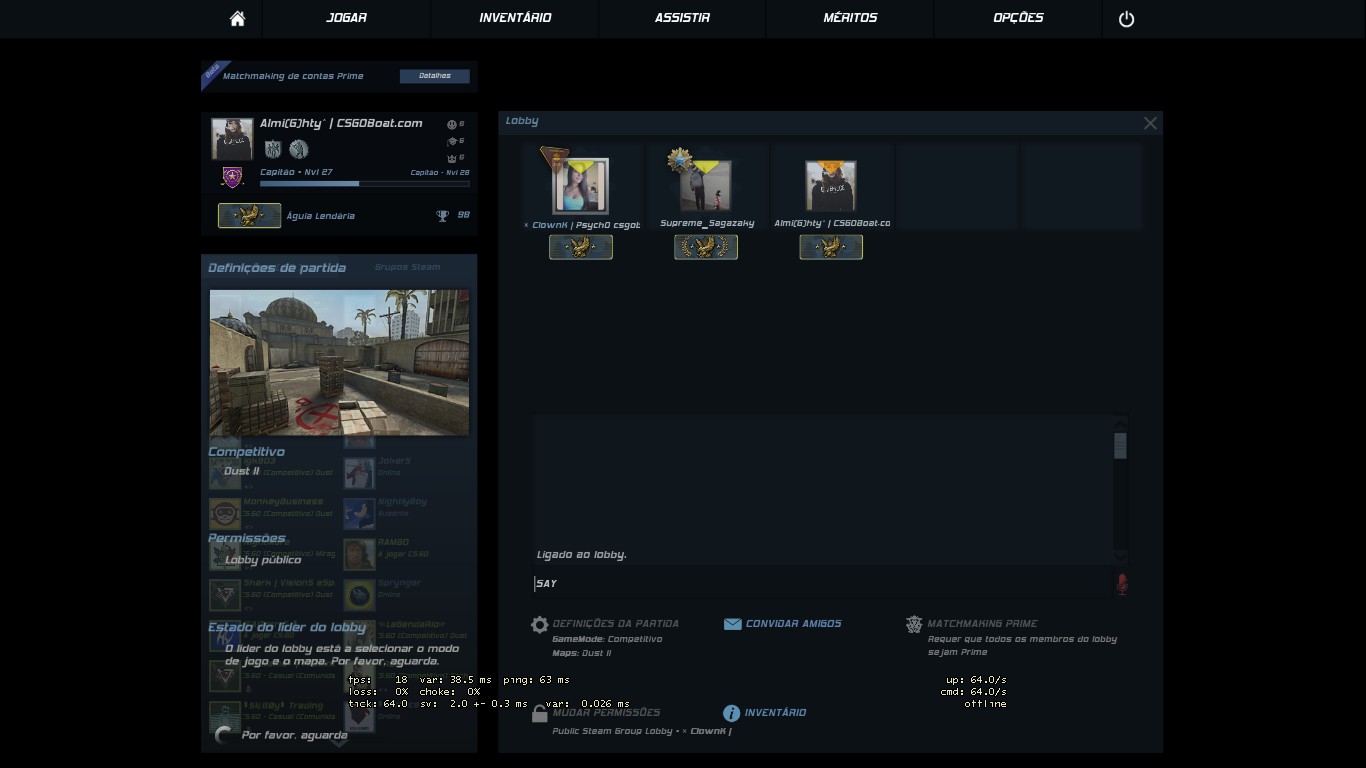This screenshot has width=1366, height=768.
Task: Open DEFINIÇÕES DA PARTIDA in the lobby
Action: point(615,624)
